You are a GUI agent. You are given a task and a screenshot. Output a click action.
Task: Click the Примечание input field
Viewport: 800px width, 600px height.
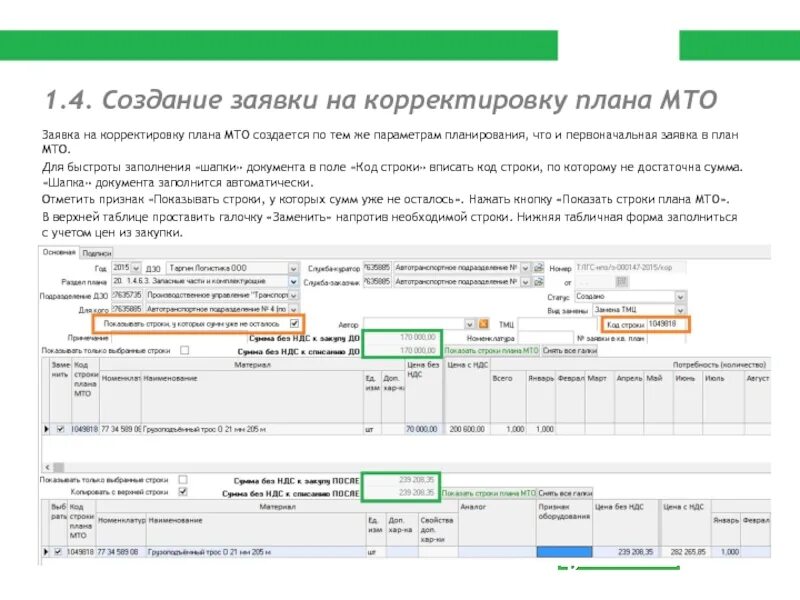(179, 338)
